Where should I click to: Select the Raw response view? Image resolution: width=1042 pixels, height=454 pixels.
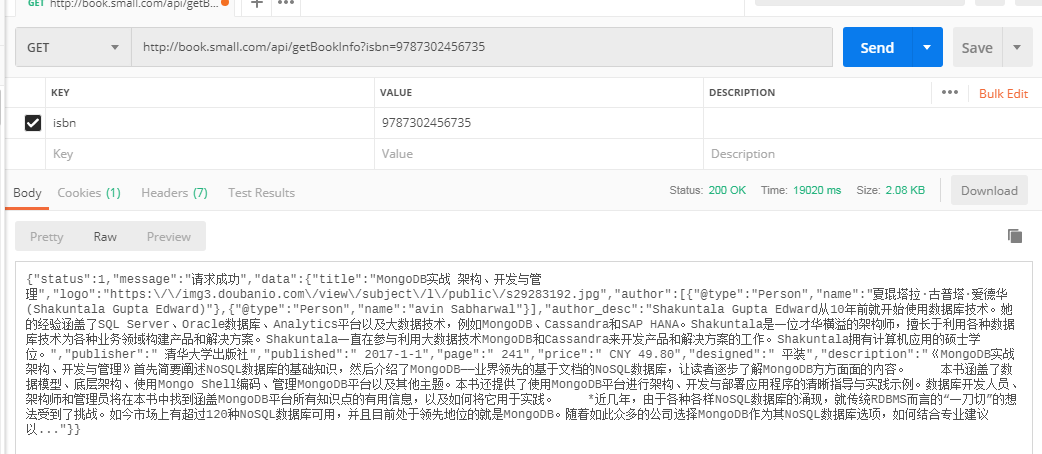tap(105, 237)
